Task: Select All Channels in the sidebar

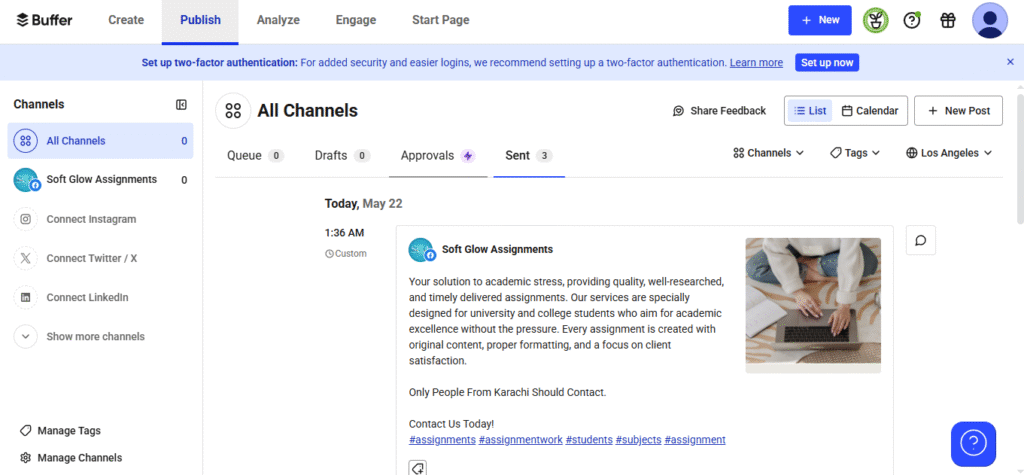Action: (101, 140)
